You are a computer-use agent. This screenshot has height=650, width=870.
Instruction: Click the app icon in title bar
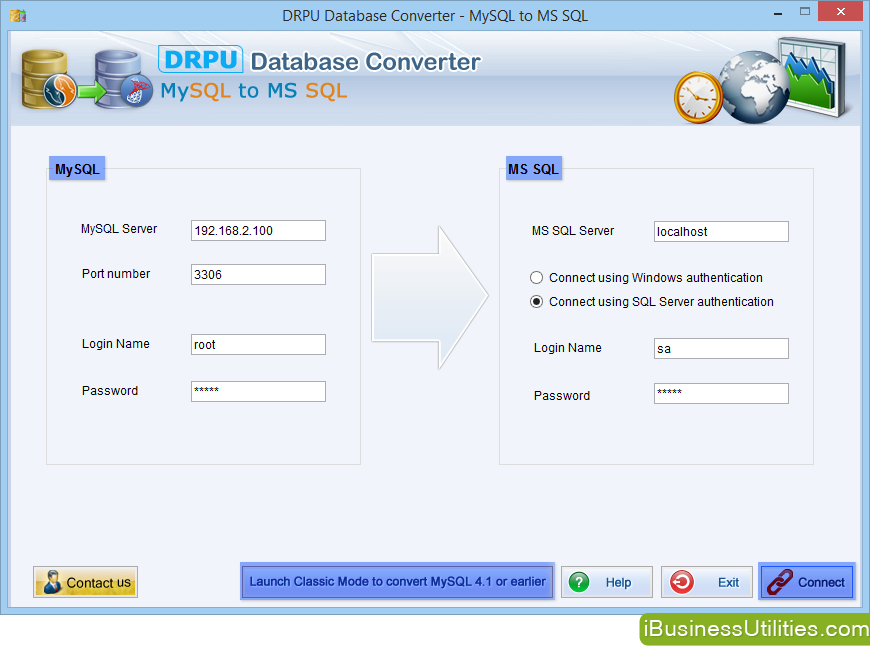click(x=18, y=16)
